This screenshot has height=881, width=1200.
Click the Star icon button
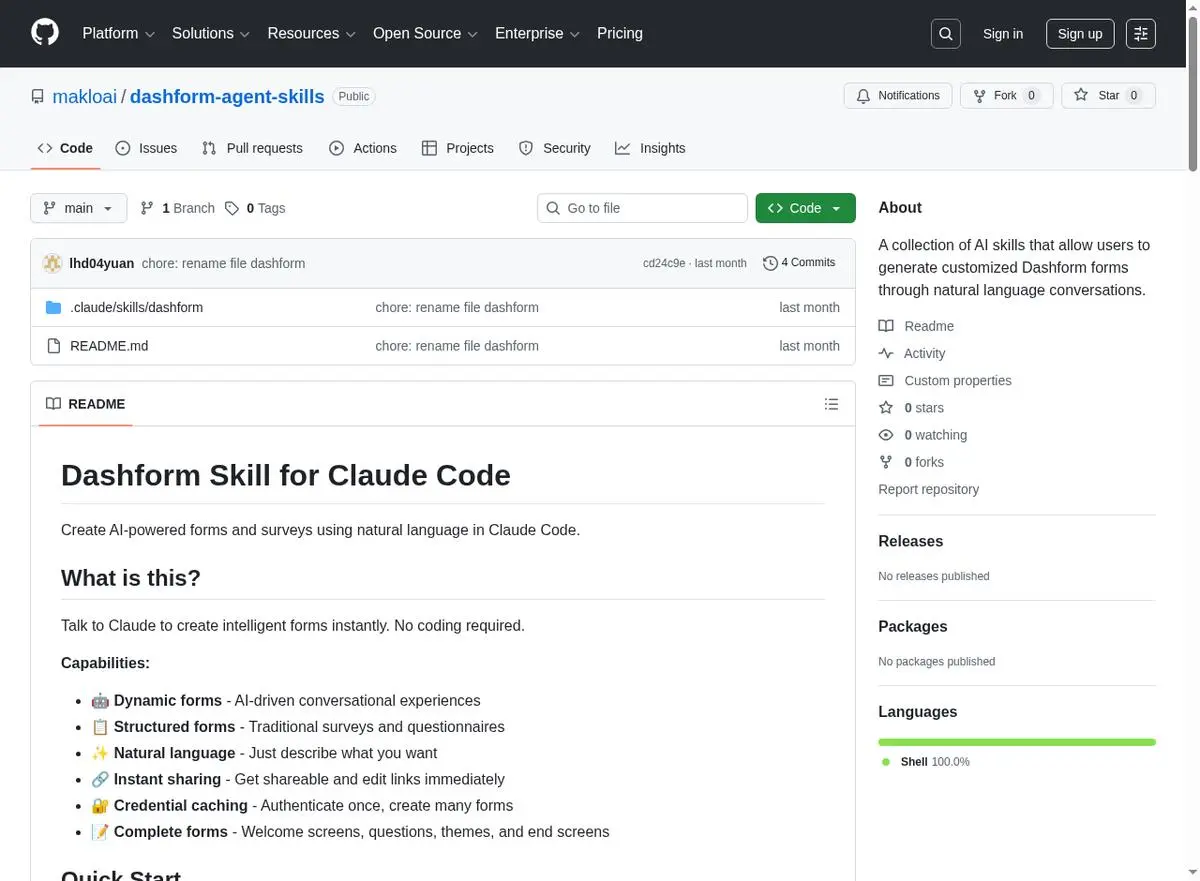[x=1081, y=95]
